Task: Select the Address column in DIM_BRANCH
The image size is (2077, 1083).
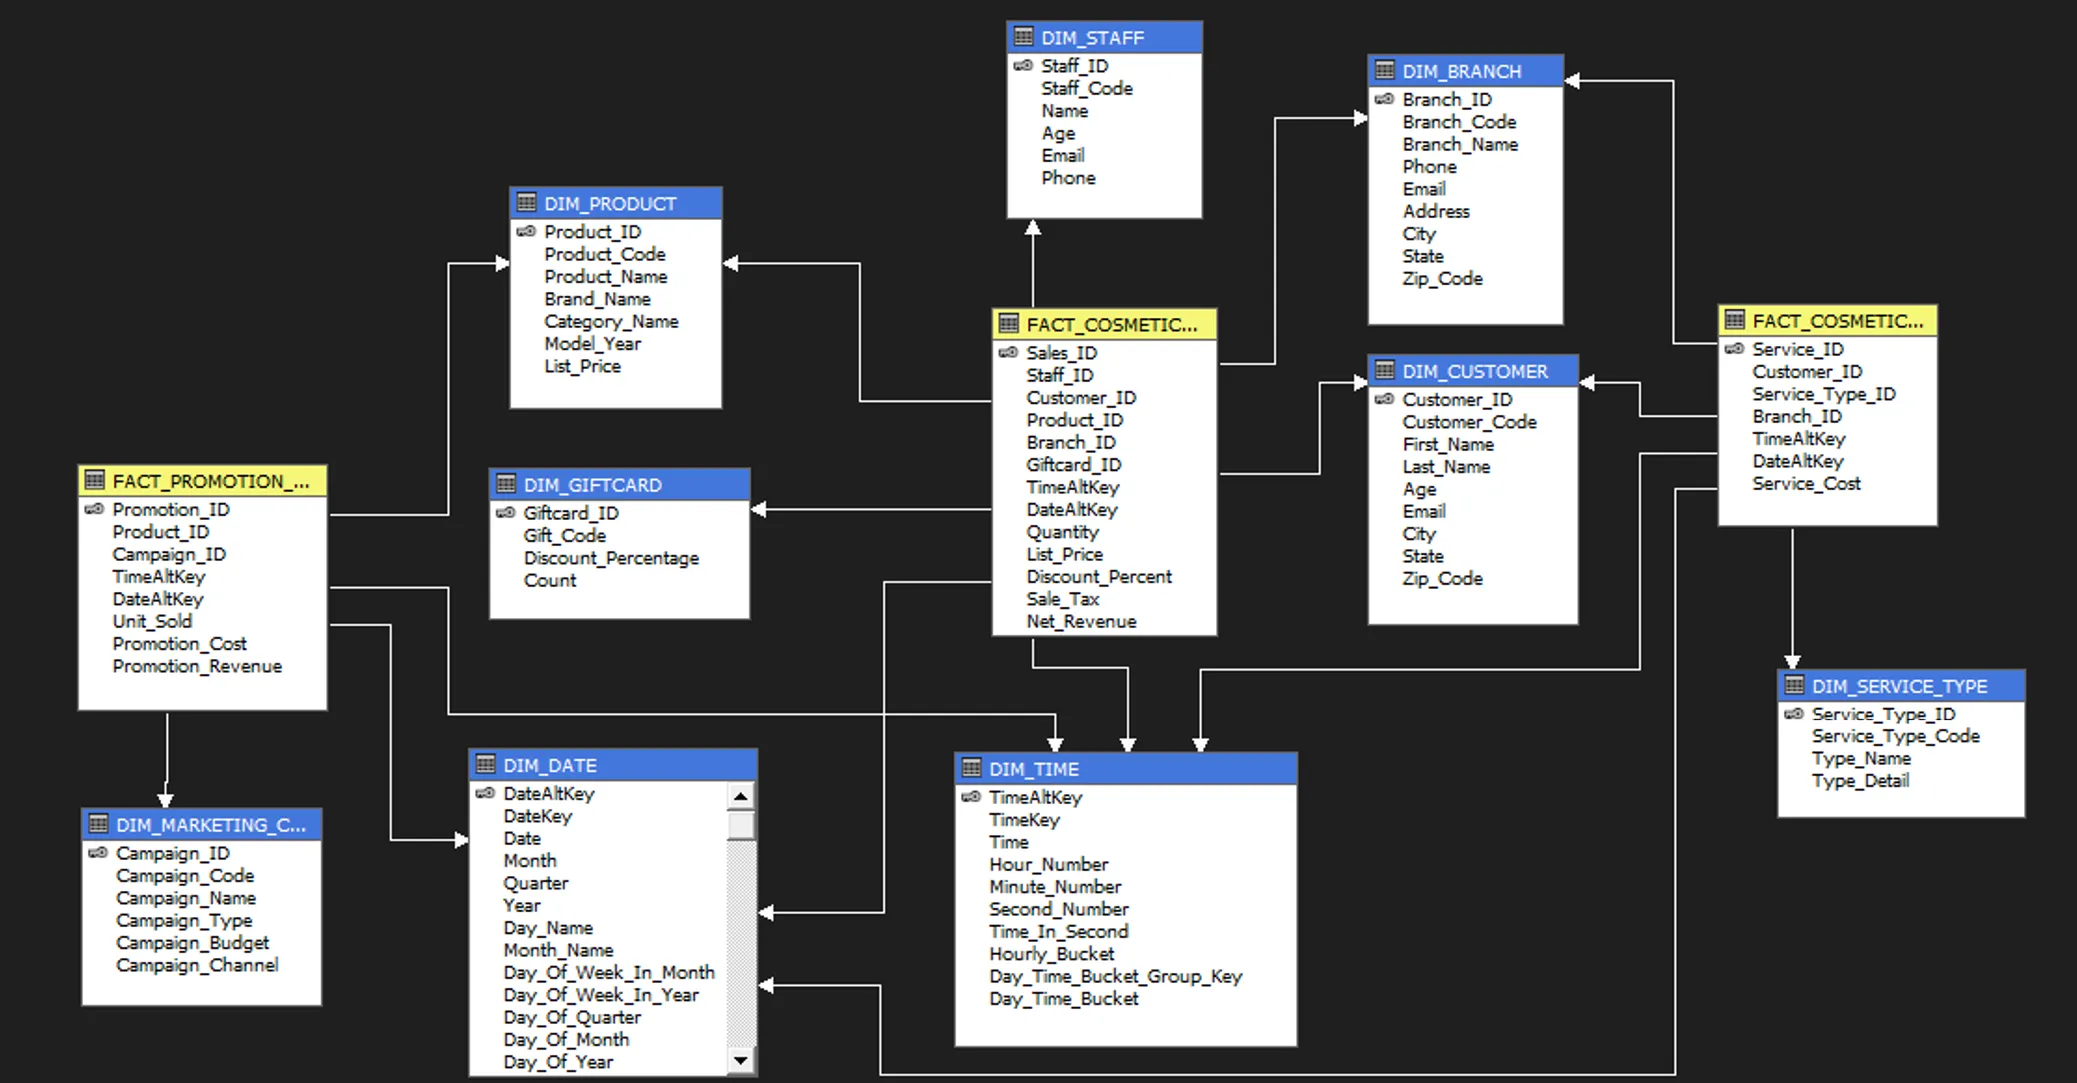Action: point(1436,211)
